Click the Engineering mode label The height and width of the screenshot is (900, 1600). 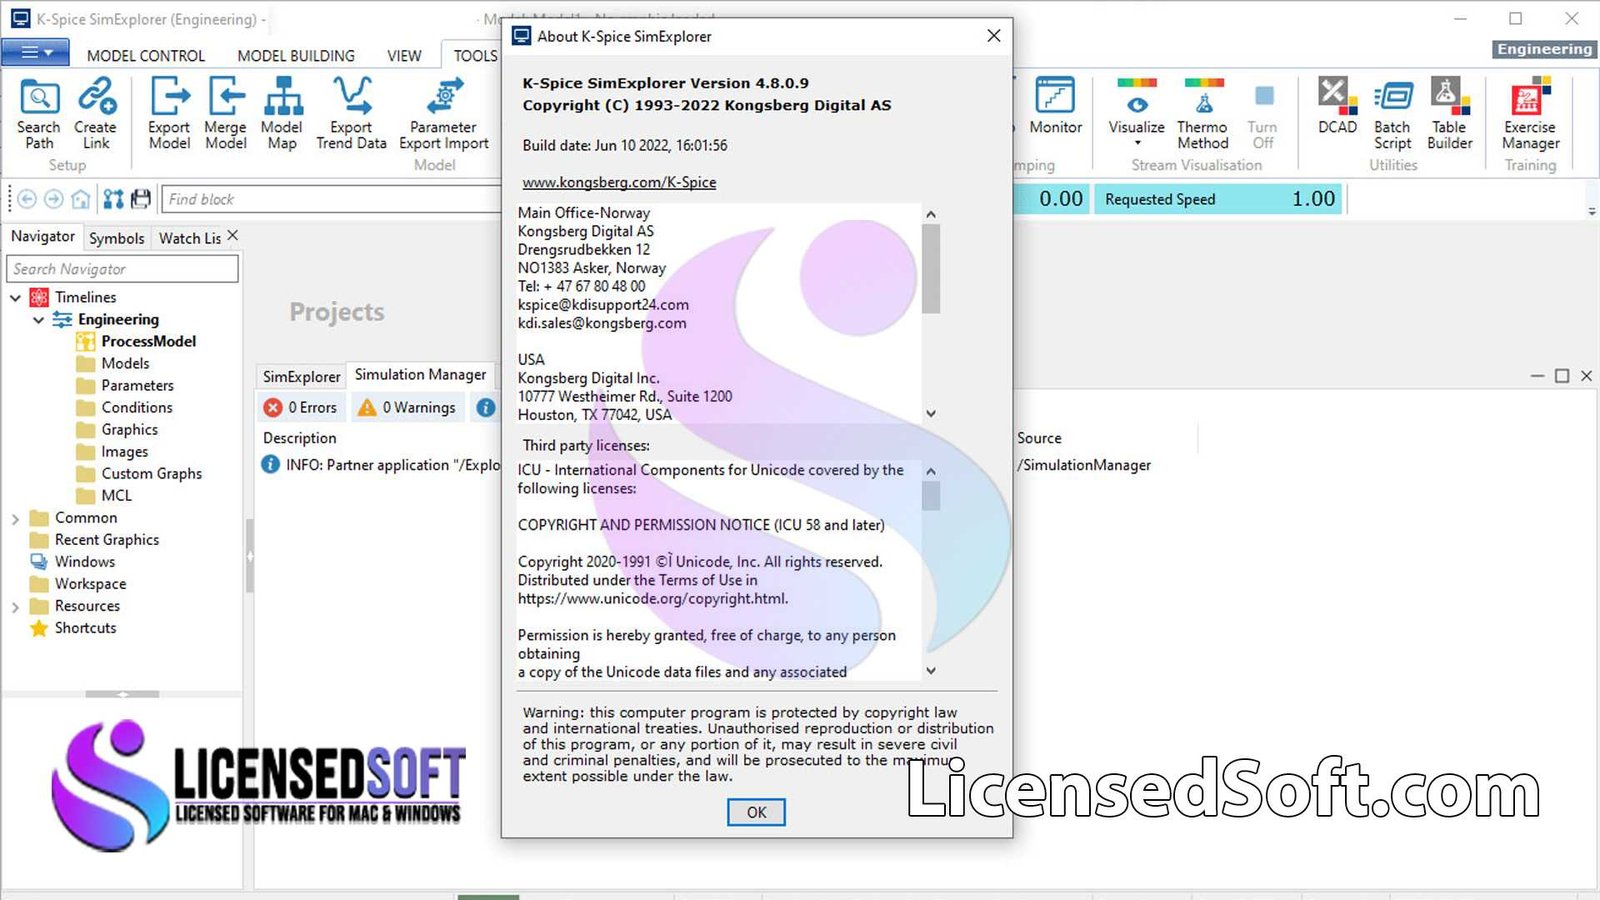point(1544,49)
